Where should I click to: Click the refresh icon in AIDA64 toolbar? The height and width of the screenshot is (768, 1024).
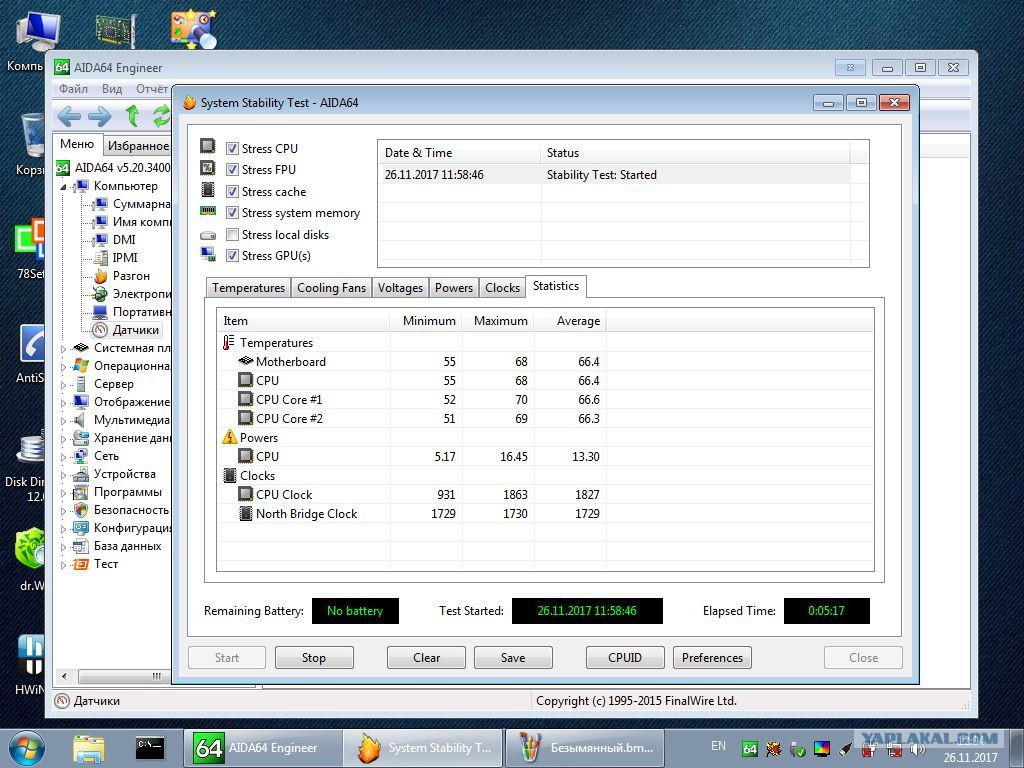[x=161, y=116]
